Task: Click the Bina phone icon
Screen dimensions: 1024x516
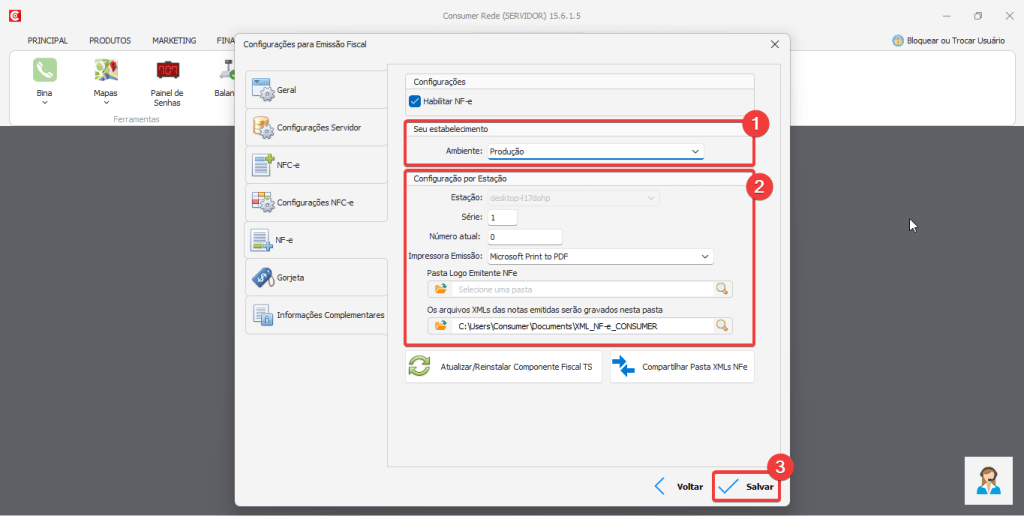Action: point(44,70)
